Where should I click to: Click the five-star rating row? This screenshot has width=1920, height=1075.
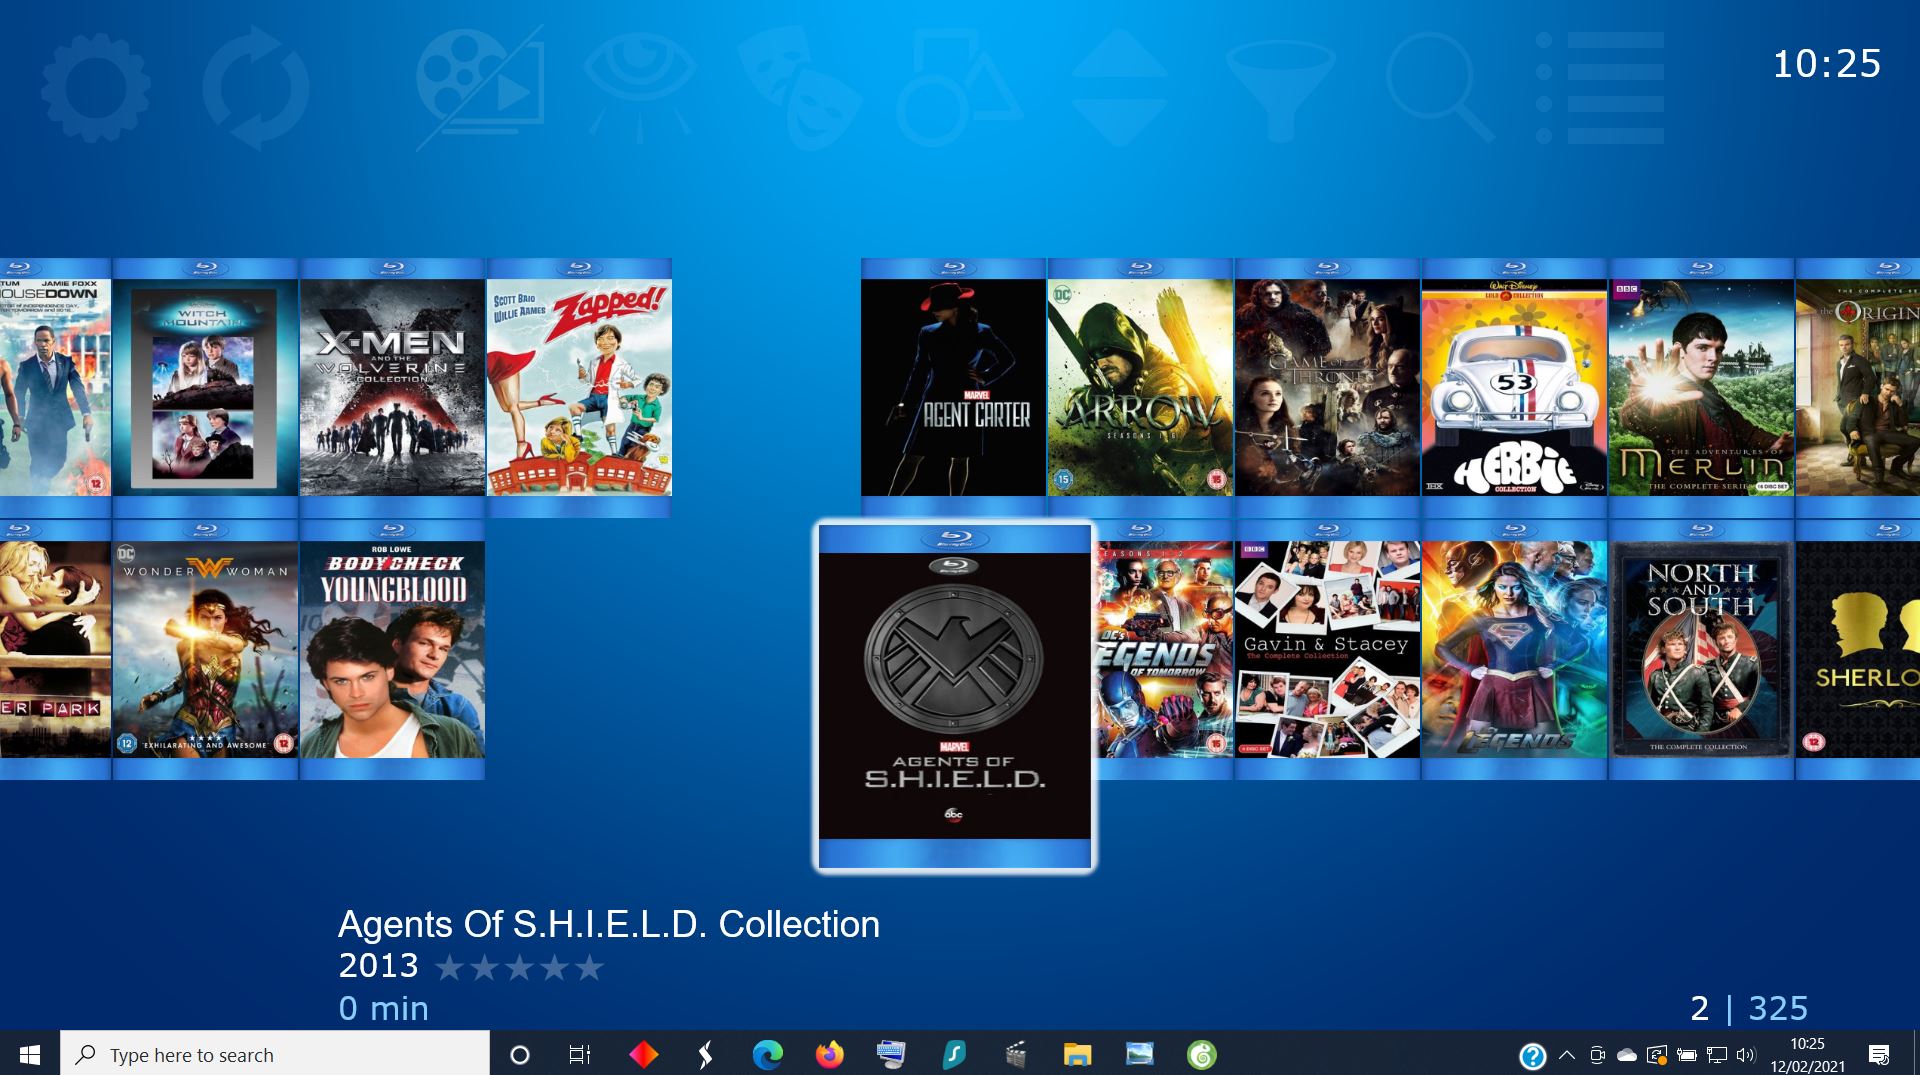coord(520,967)
